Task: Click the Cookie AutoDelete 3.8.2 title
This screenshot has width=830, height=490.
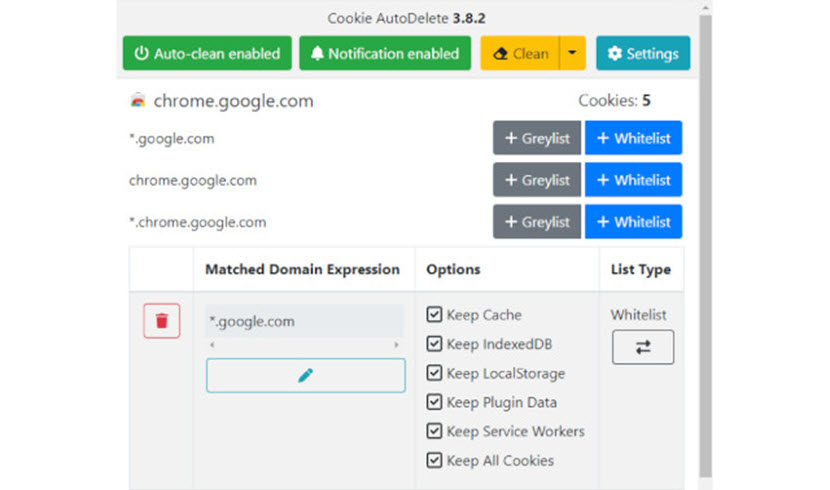Action: click(x=406, y=18)
